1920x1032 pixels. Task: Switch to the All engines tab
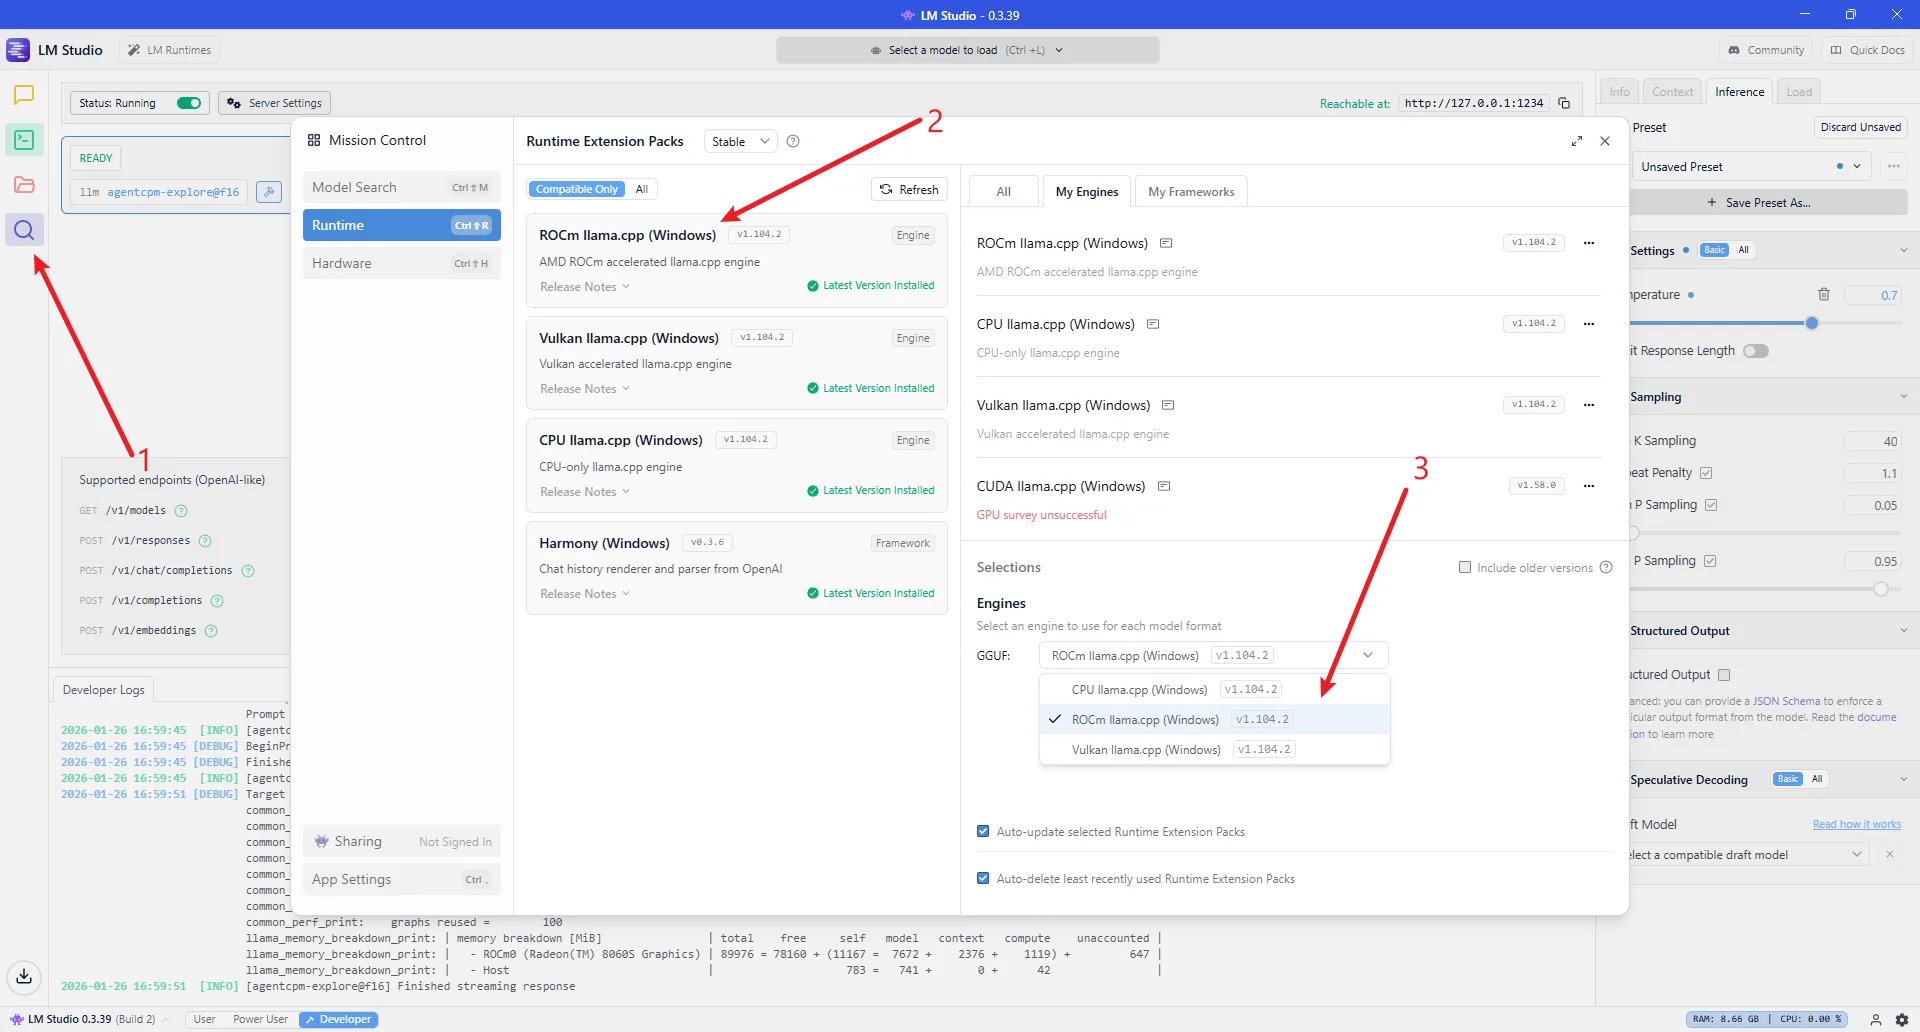[1004, 192]
